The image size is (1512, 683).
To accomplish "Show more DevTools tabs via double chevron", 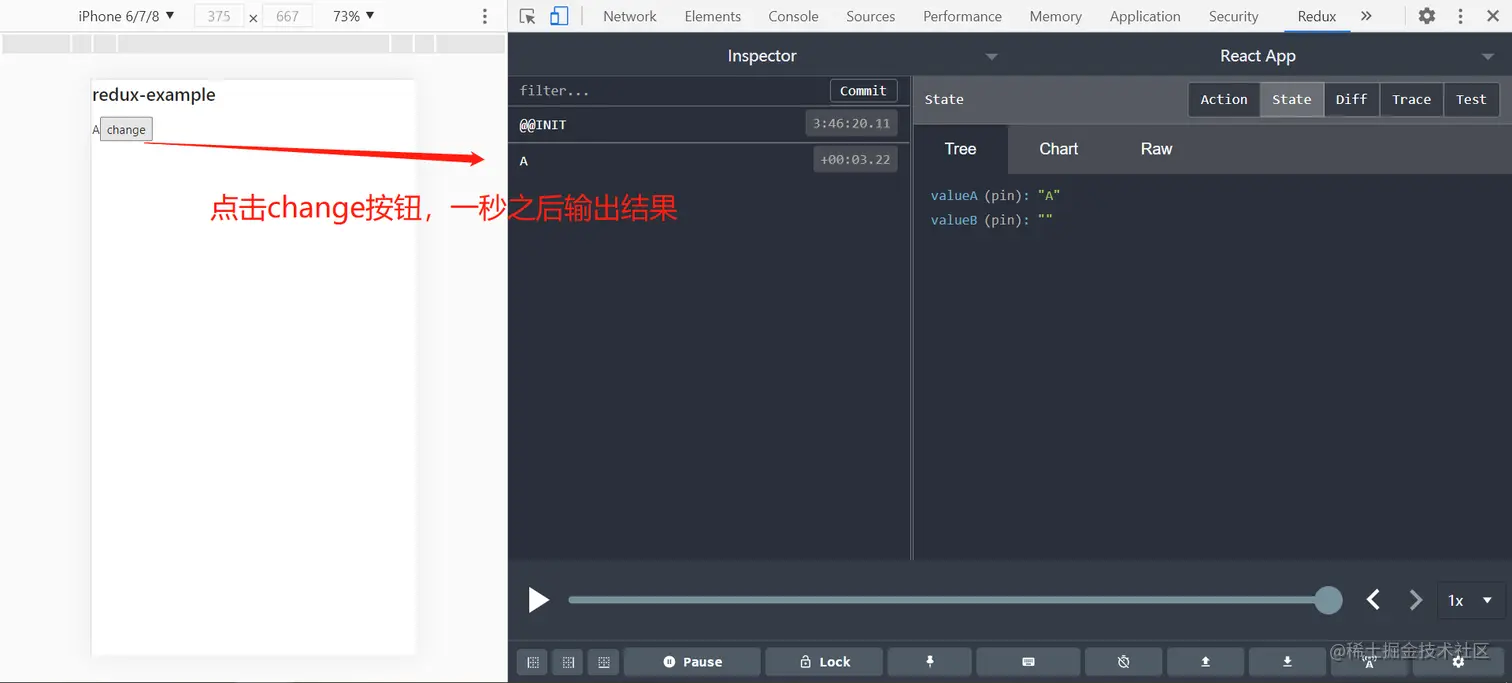I will point(1366,16).
